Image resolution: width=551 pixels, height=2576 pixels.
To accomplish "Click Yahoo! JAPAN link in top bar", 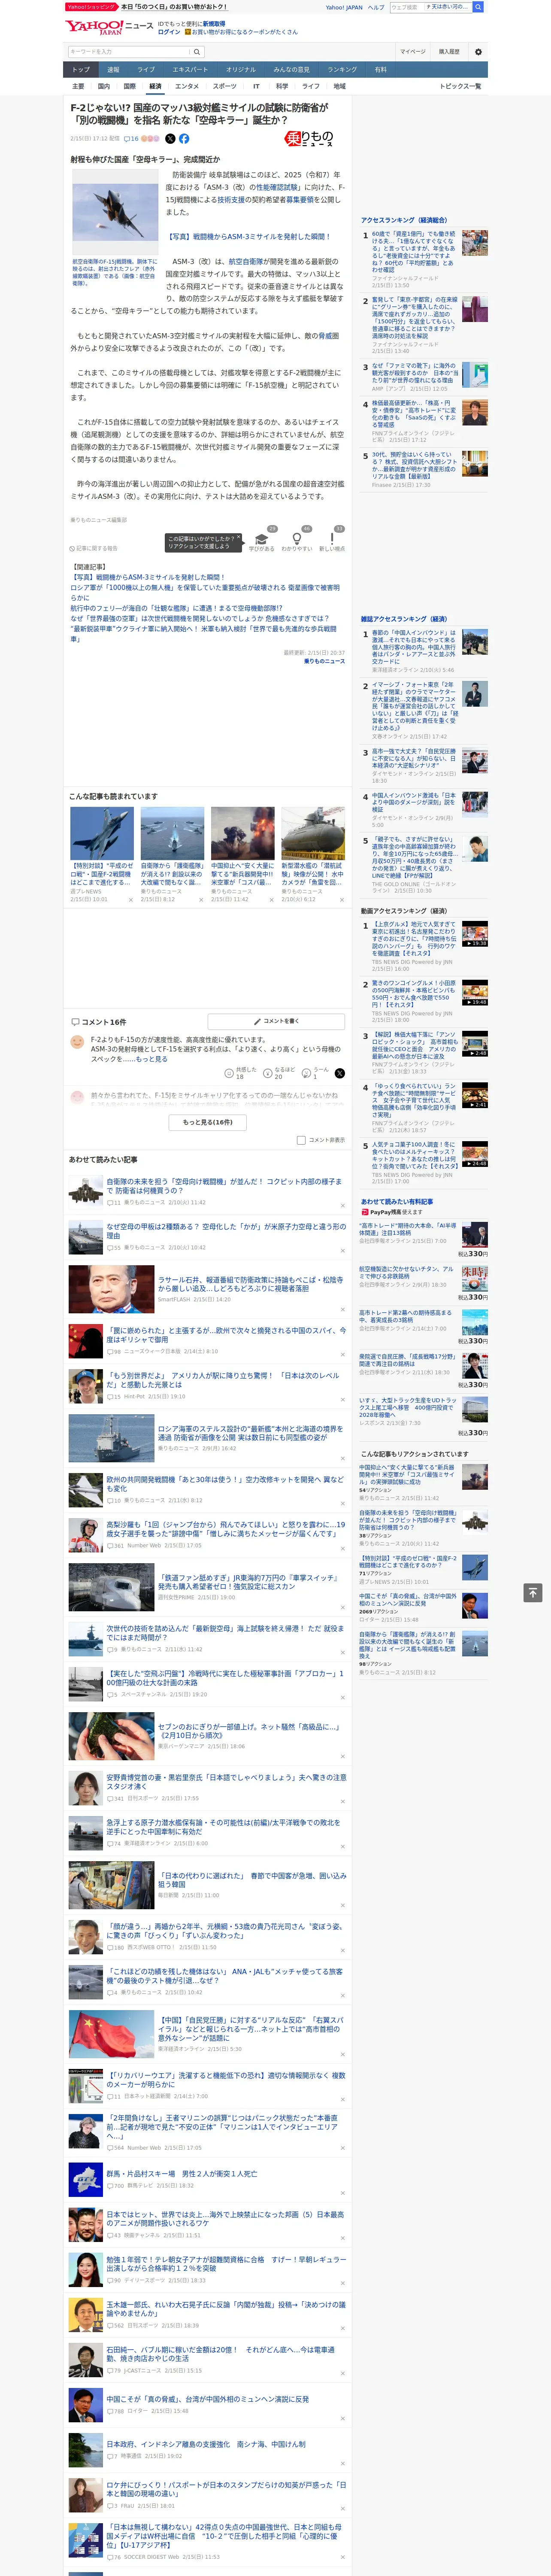I will [x=344, y=7].
